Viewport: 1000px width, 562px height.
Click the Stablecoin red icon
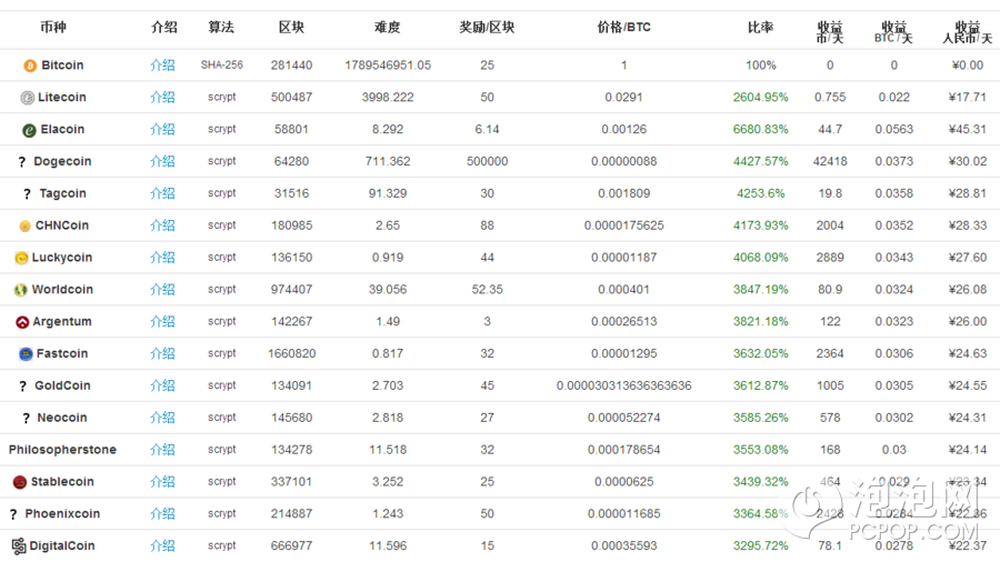[20, 482]
